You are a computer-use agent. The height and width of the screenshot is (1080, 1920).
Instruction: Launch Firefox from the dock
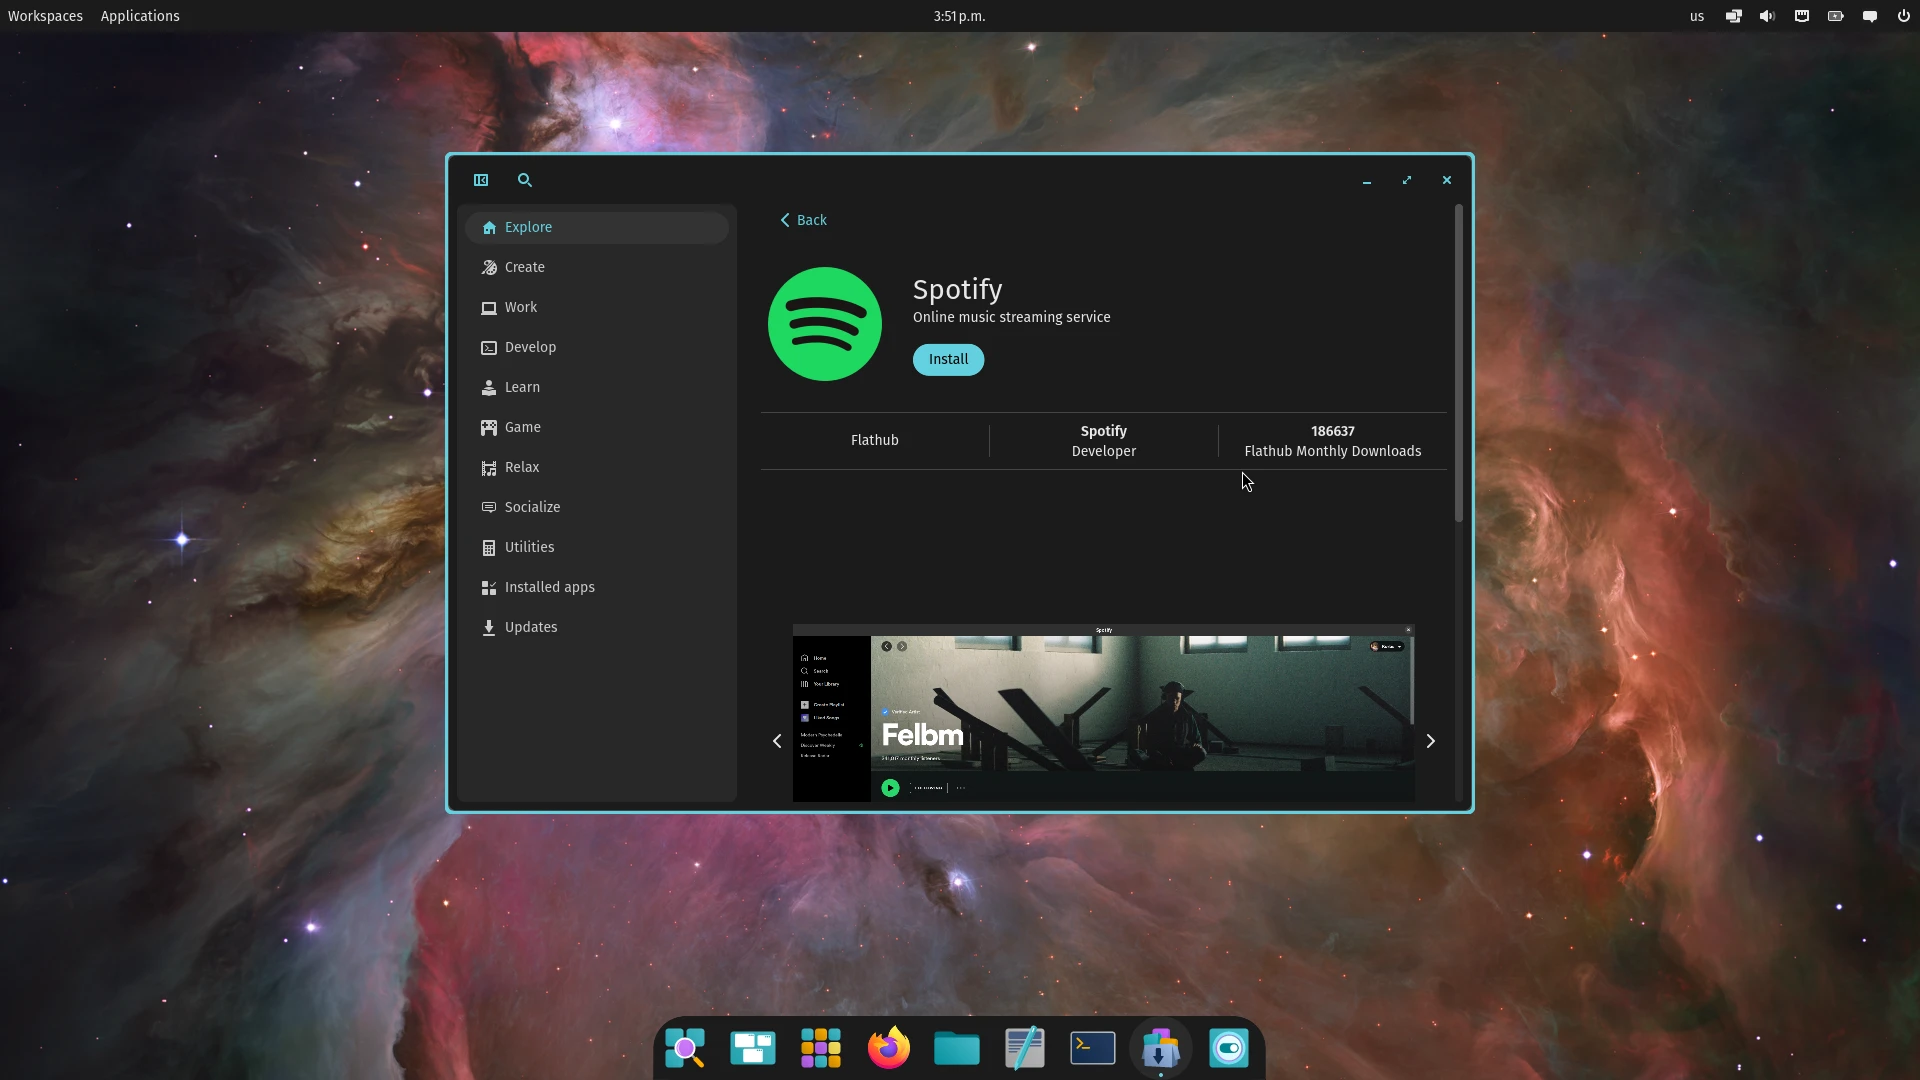(888, 1048)
